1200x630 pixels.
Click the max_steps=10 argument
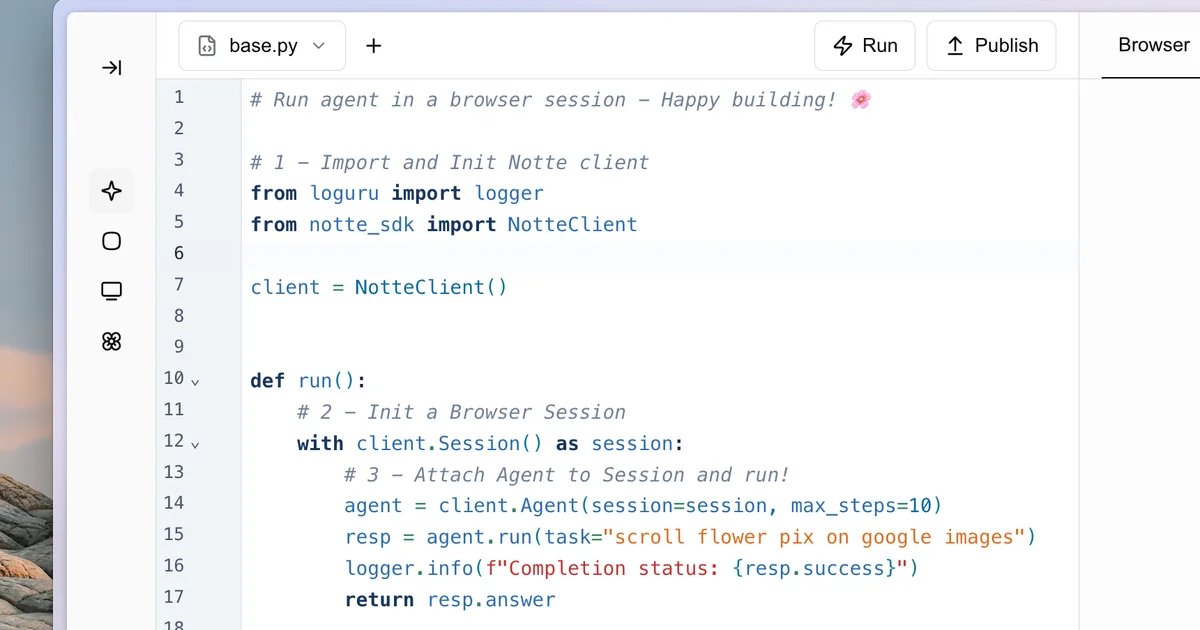[x=861, y=505]
